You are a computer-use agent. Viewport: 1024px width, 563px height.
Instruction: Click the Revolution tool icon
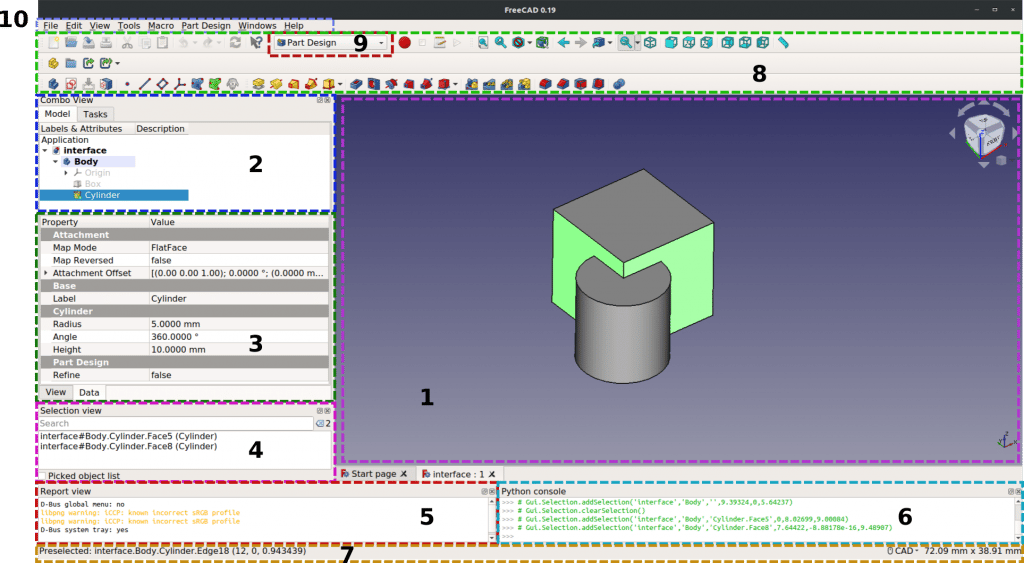276,84
